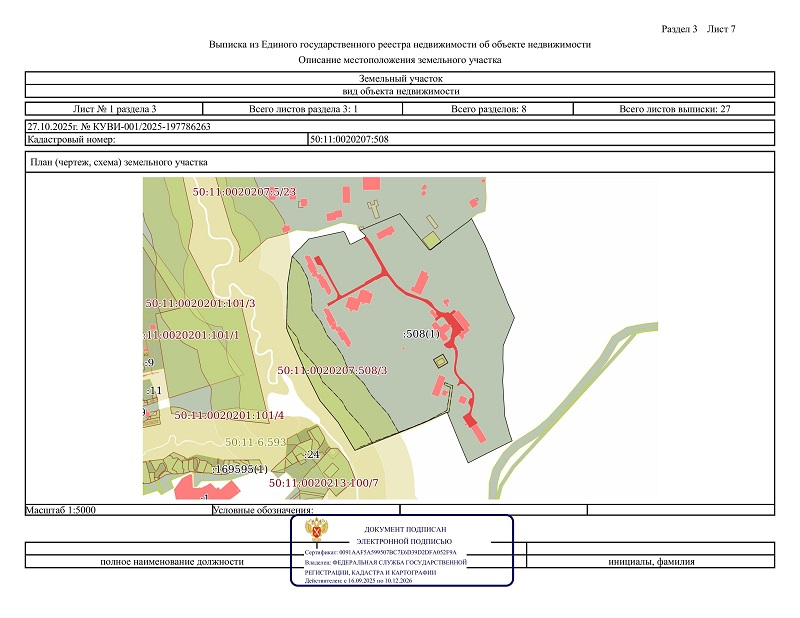Click the "Лист № 1 раздела 3" cell
This screenshot has width=800, height=618.
[x=115, y=108]
